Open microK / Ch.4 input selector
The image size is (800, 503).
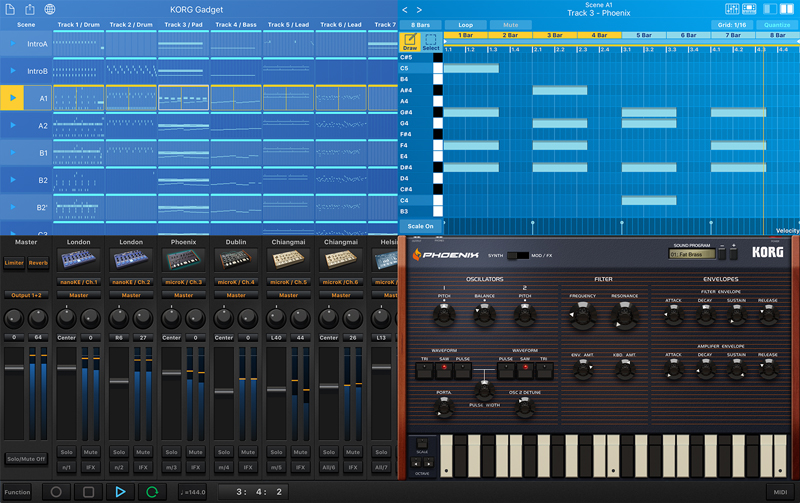(236, 282)
